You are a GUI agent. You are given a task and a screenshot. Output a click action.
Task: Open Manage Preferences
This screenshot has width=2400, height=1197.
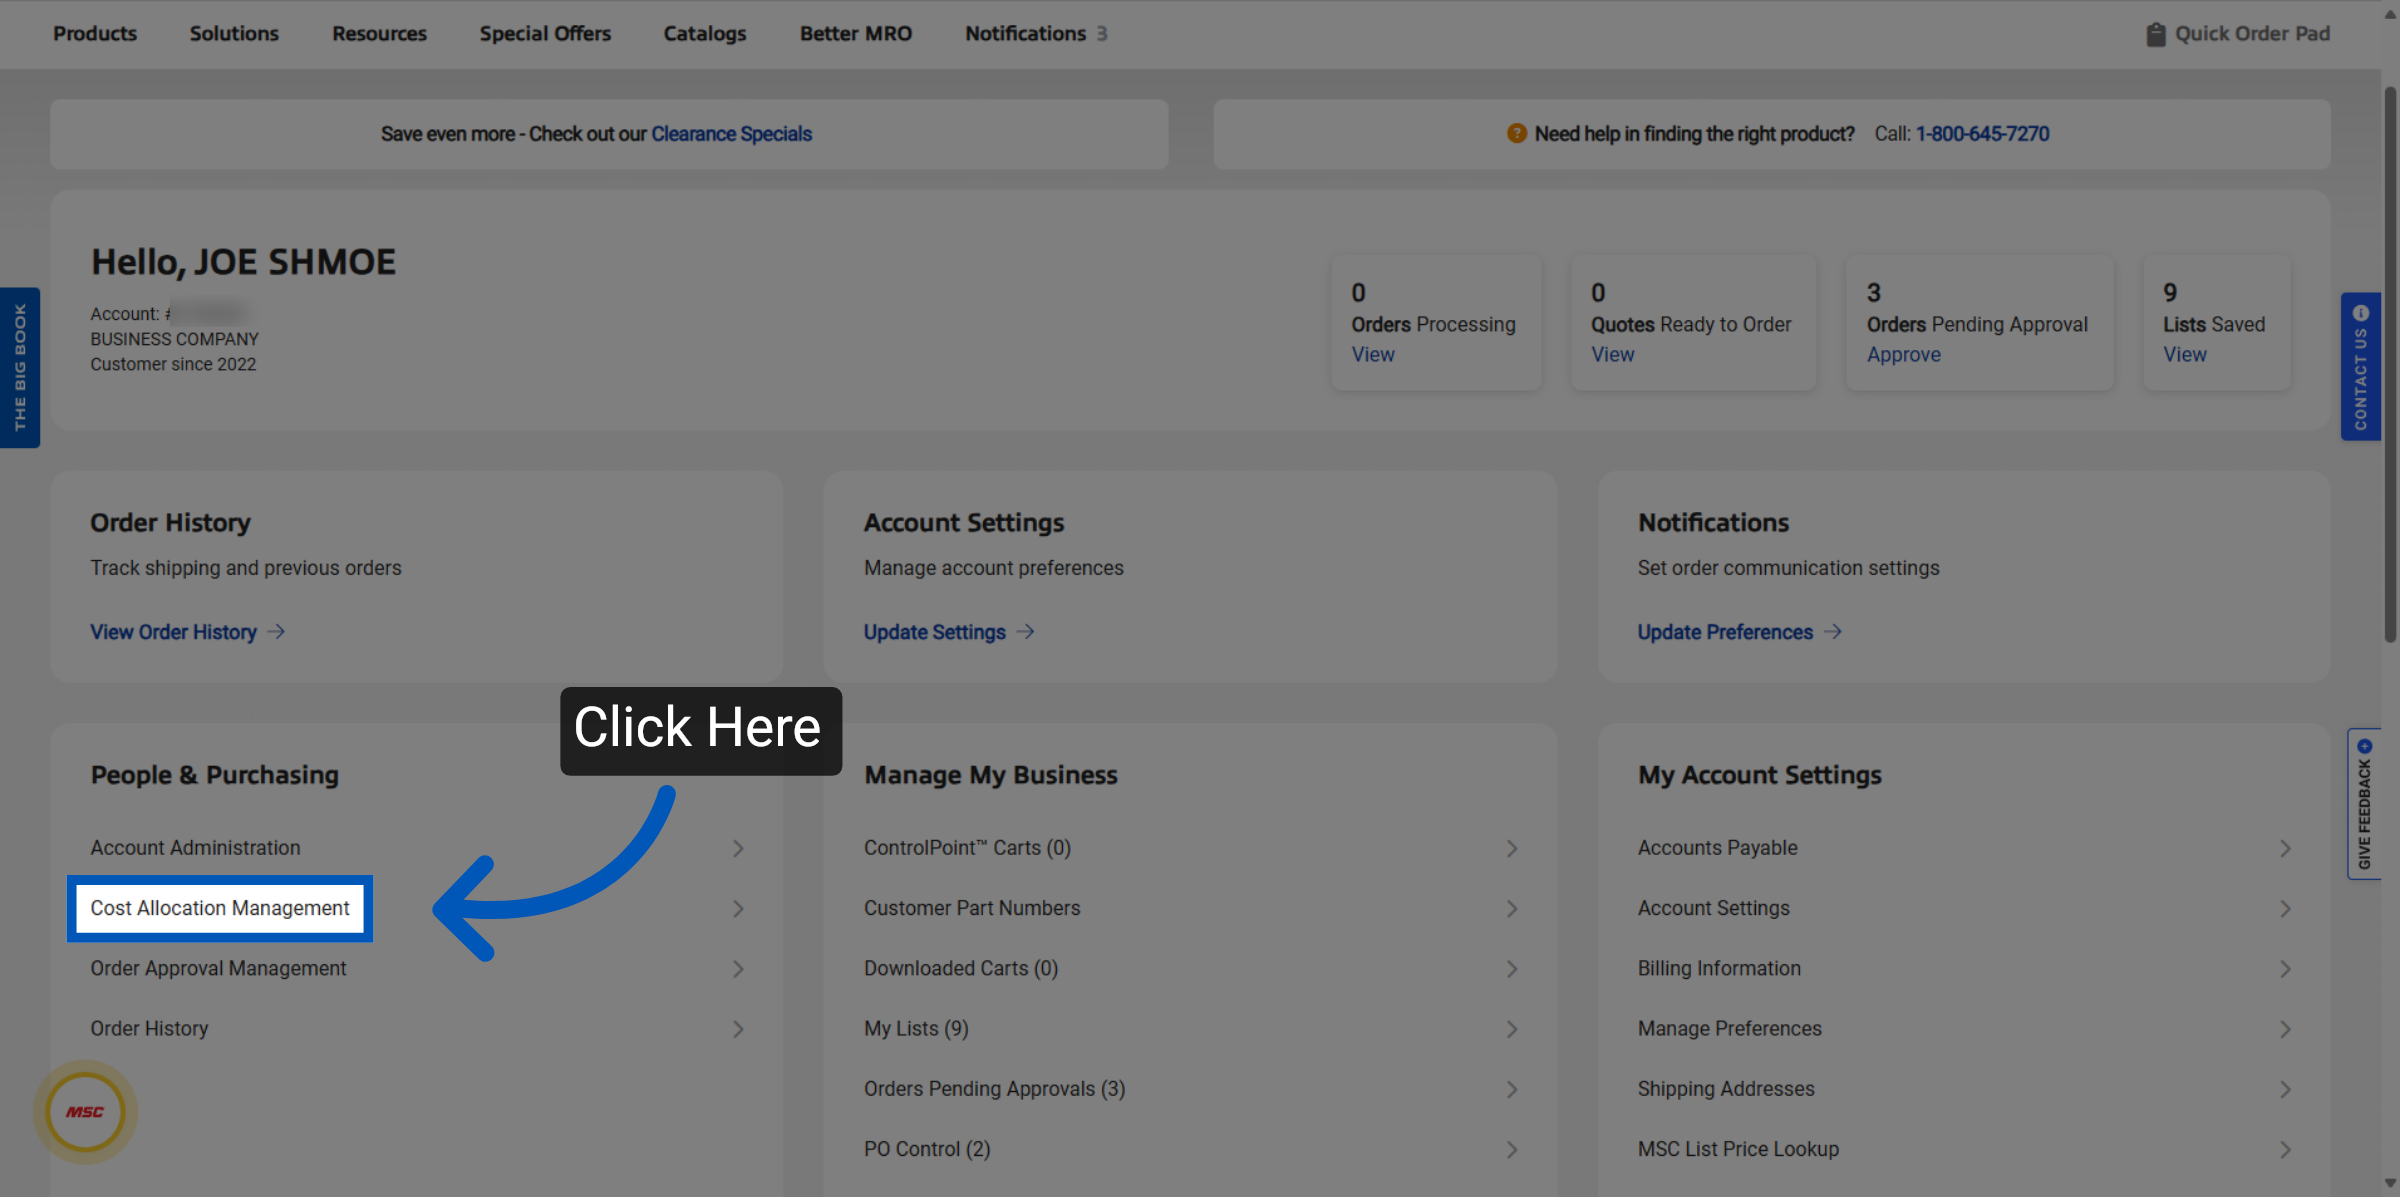(1729, 1029)
